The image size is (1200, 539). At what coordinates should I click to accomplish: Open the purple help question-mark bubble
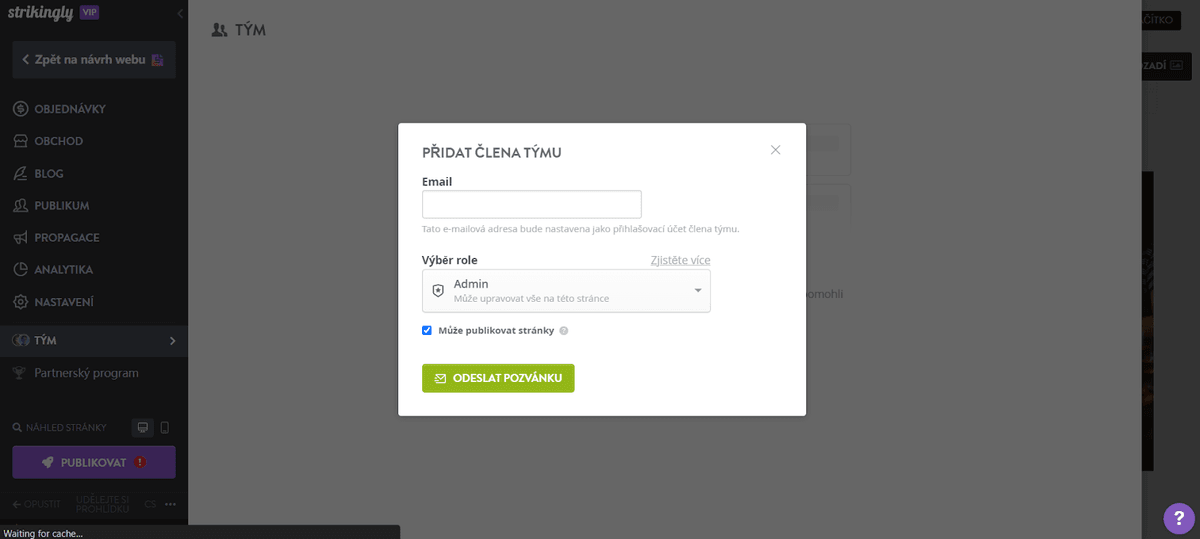point(1180,518)
